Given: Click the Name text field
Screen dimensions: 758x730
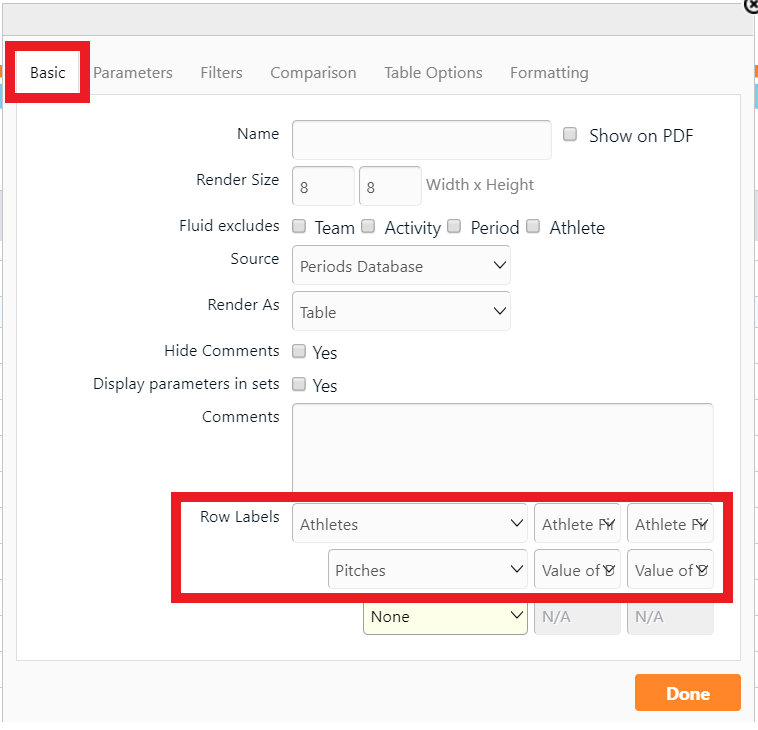Looking at the screenshot, I should tap(421, 140).
